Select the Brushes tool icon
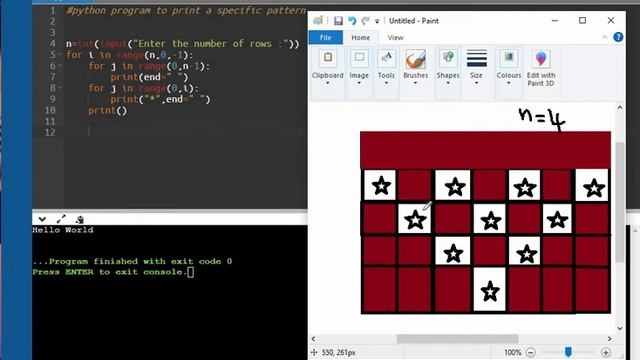This screenshot has height=360, width=640. 415,59
